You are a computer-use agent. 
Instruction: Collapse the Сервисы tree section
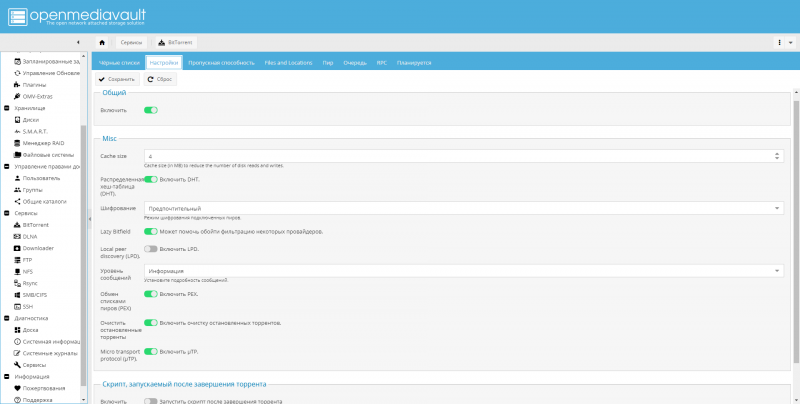coord(7,213)
